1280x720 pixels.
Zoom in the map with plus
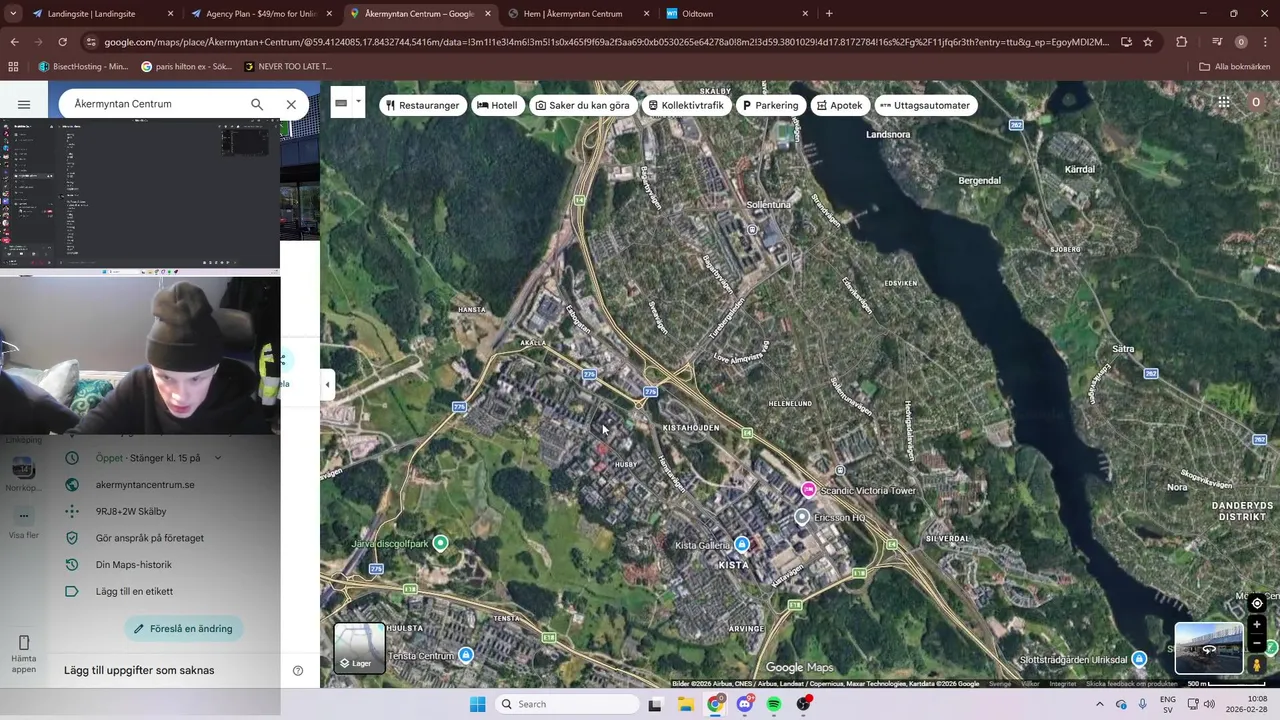point(1257,625)
